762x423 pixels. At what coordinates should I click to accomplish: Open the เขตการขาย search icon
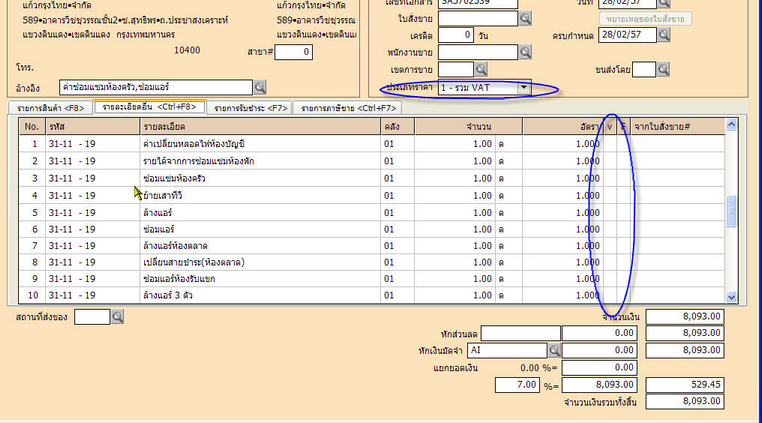(481, 68)
